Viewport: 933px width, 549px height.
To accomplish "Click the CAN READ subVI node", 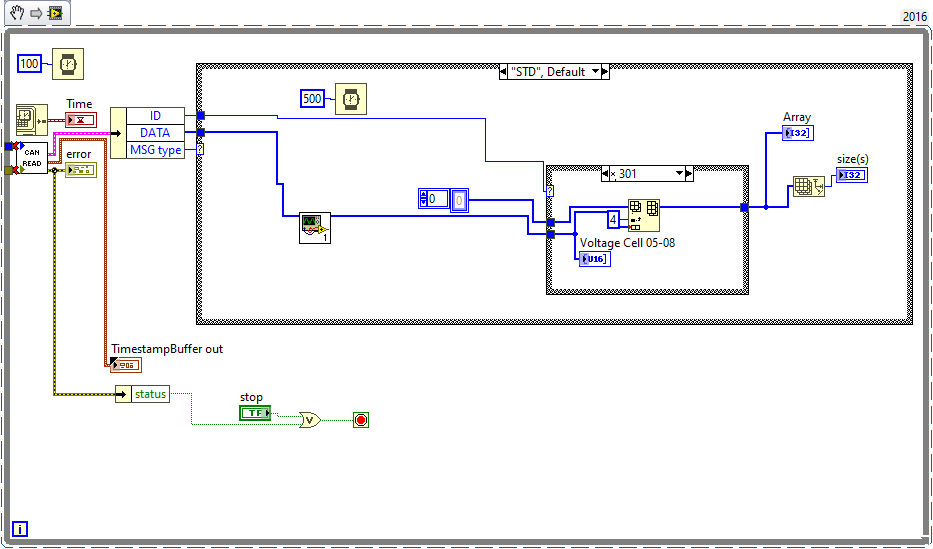I will [x=32, y=158].
